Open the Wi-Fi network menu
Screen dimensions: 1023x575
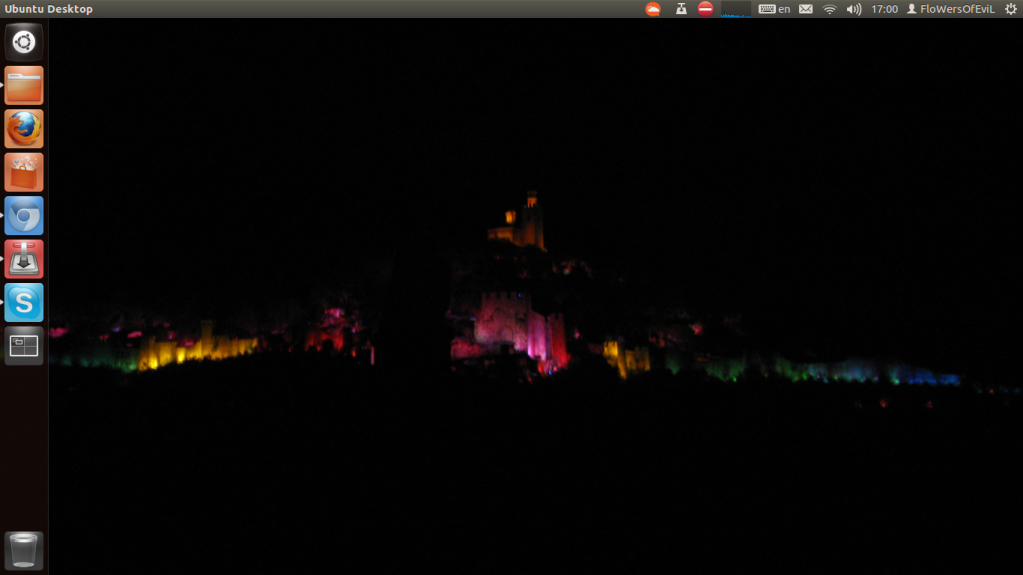point(830,9)
